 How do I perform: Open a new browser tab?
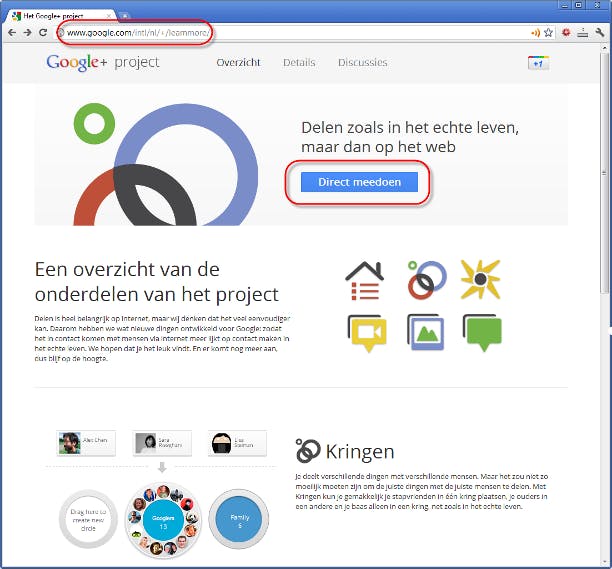125,16
